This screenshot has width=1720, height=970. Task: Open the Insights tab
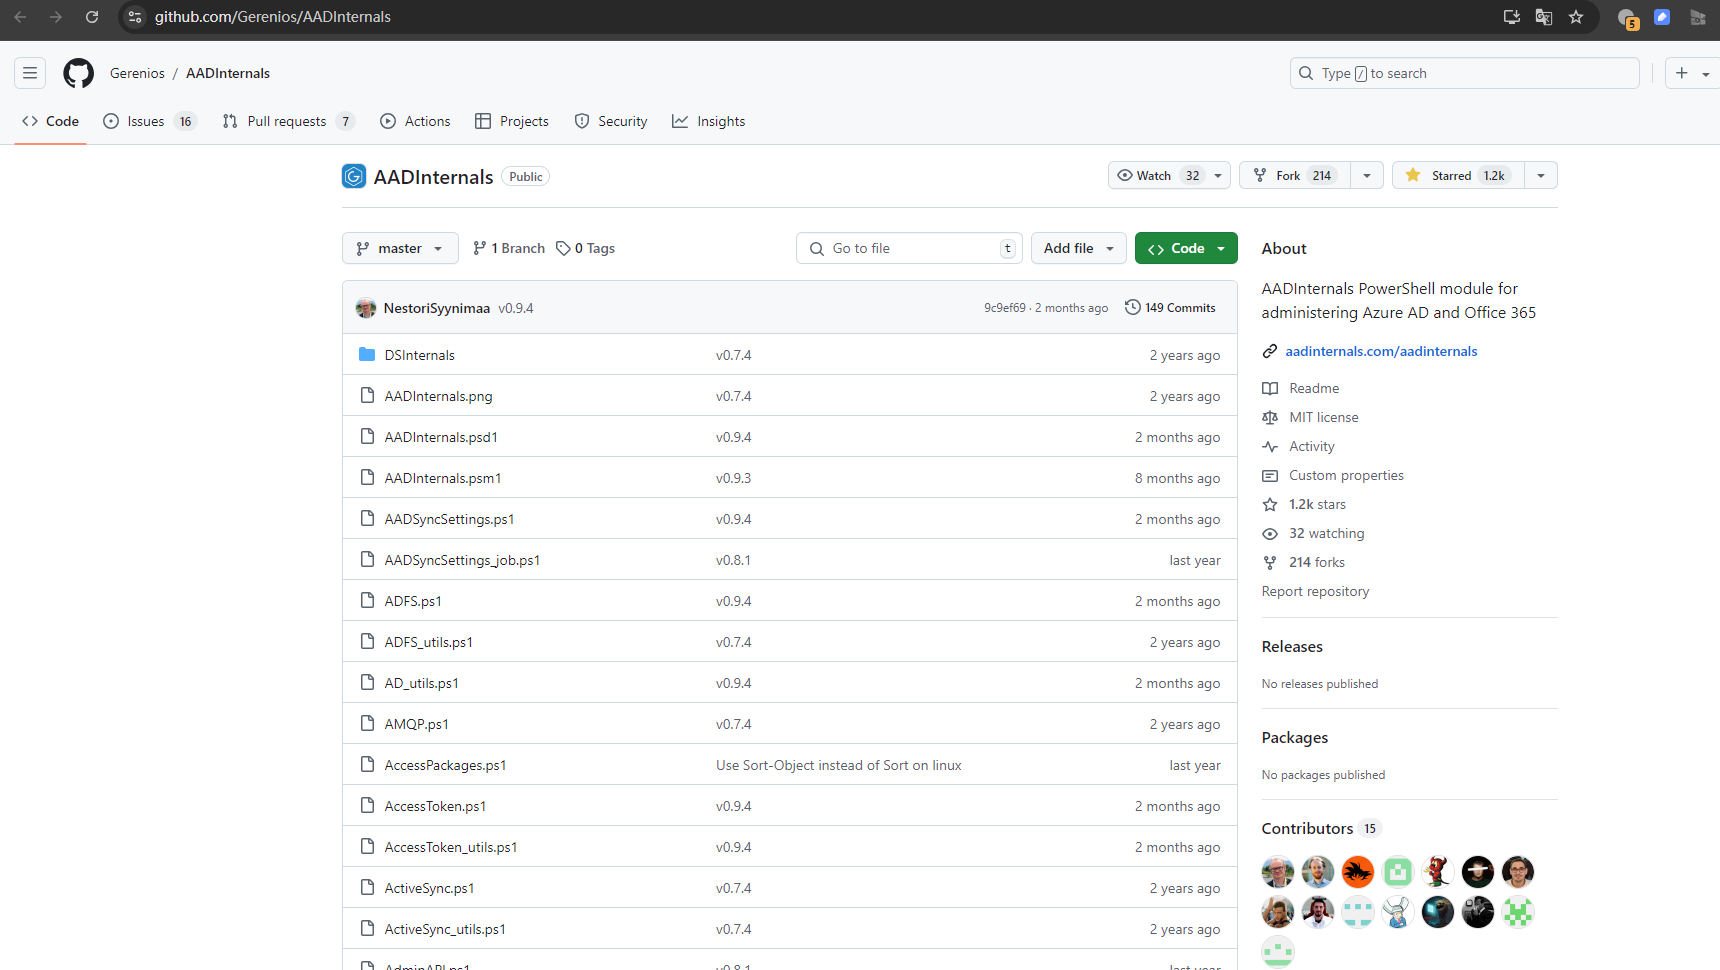pos(709,121)
